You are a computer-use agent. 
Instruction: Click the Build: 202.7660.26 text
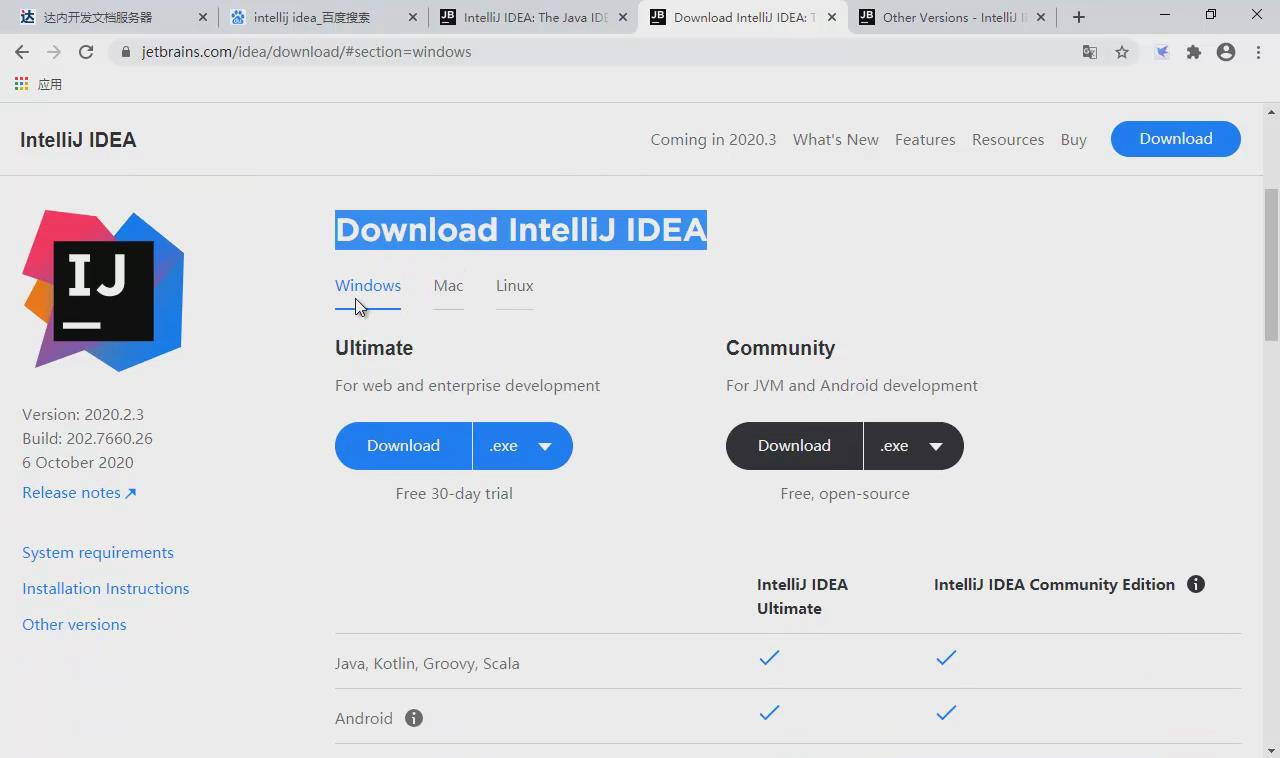click(x=88, y=439)
